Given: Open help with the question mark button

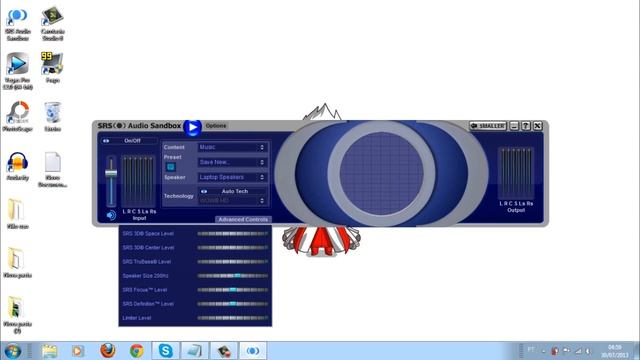Looking at the screenshot, I should [526, 126].
